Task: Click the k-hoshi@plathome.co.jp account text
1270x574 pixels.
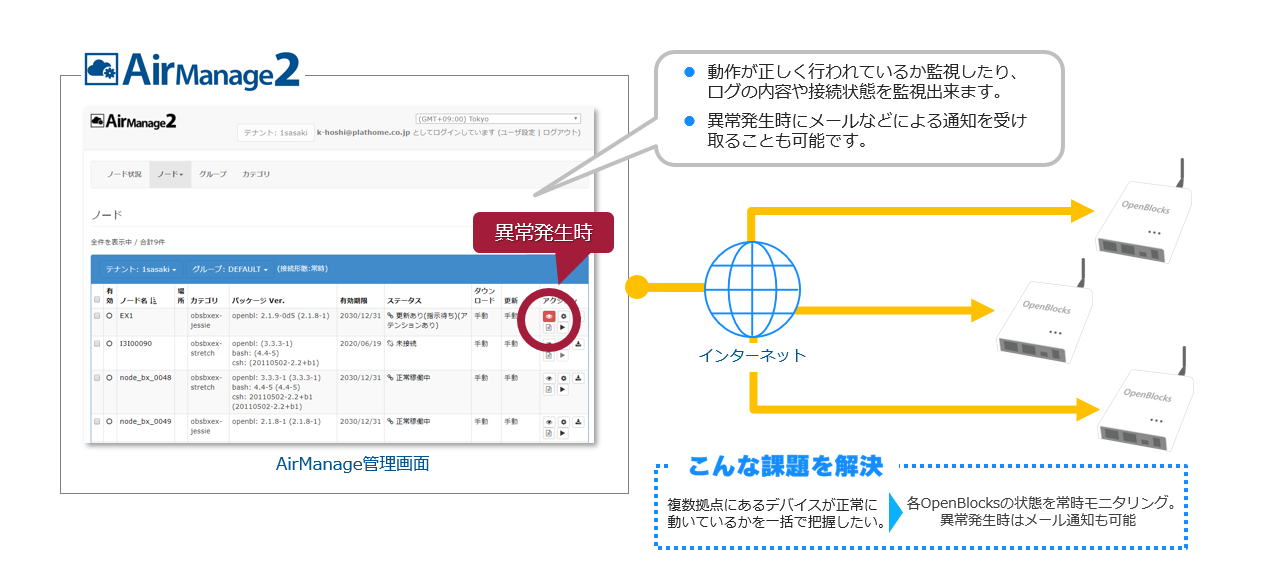Action: tap(363, 132)
